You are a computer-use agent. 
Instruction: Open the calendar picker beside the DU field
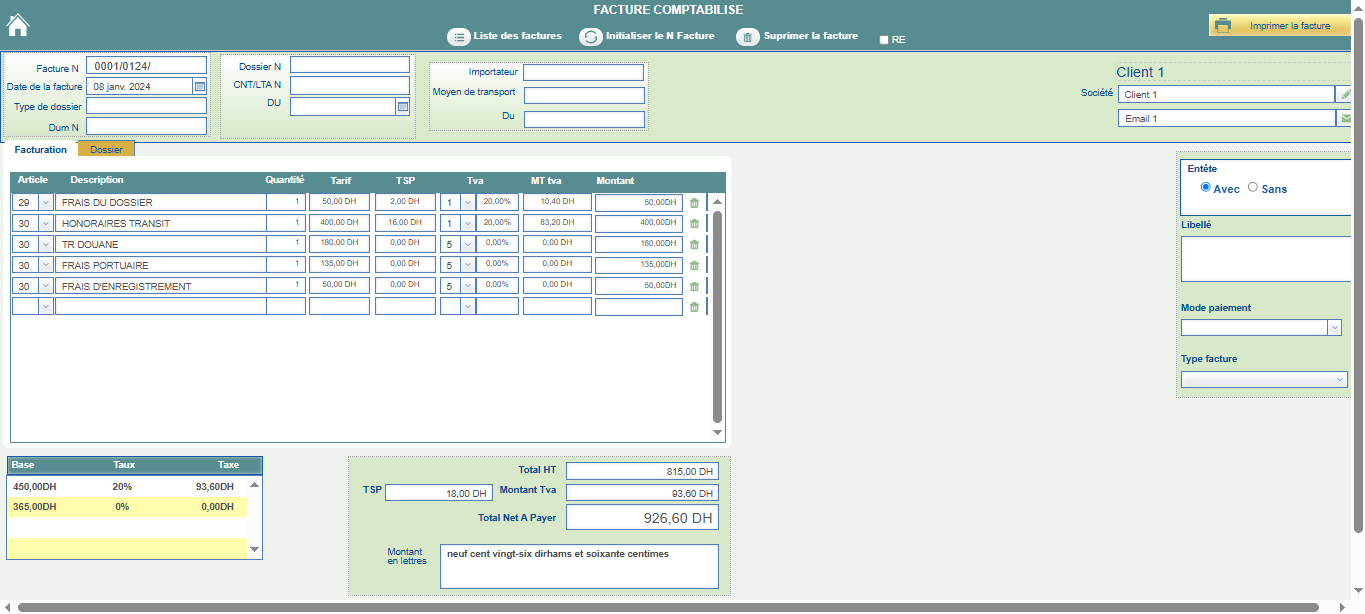[403, 106]
